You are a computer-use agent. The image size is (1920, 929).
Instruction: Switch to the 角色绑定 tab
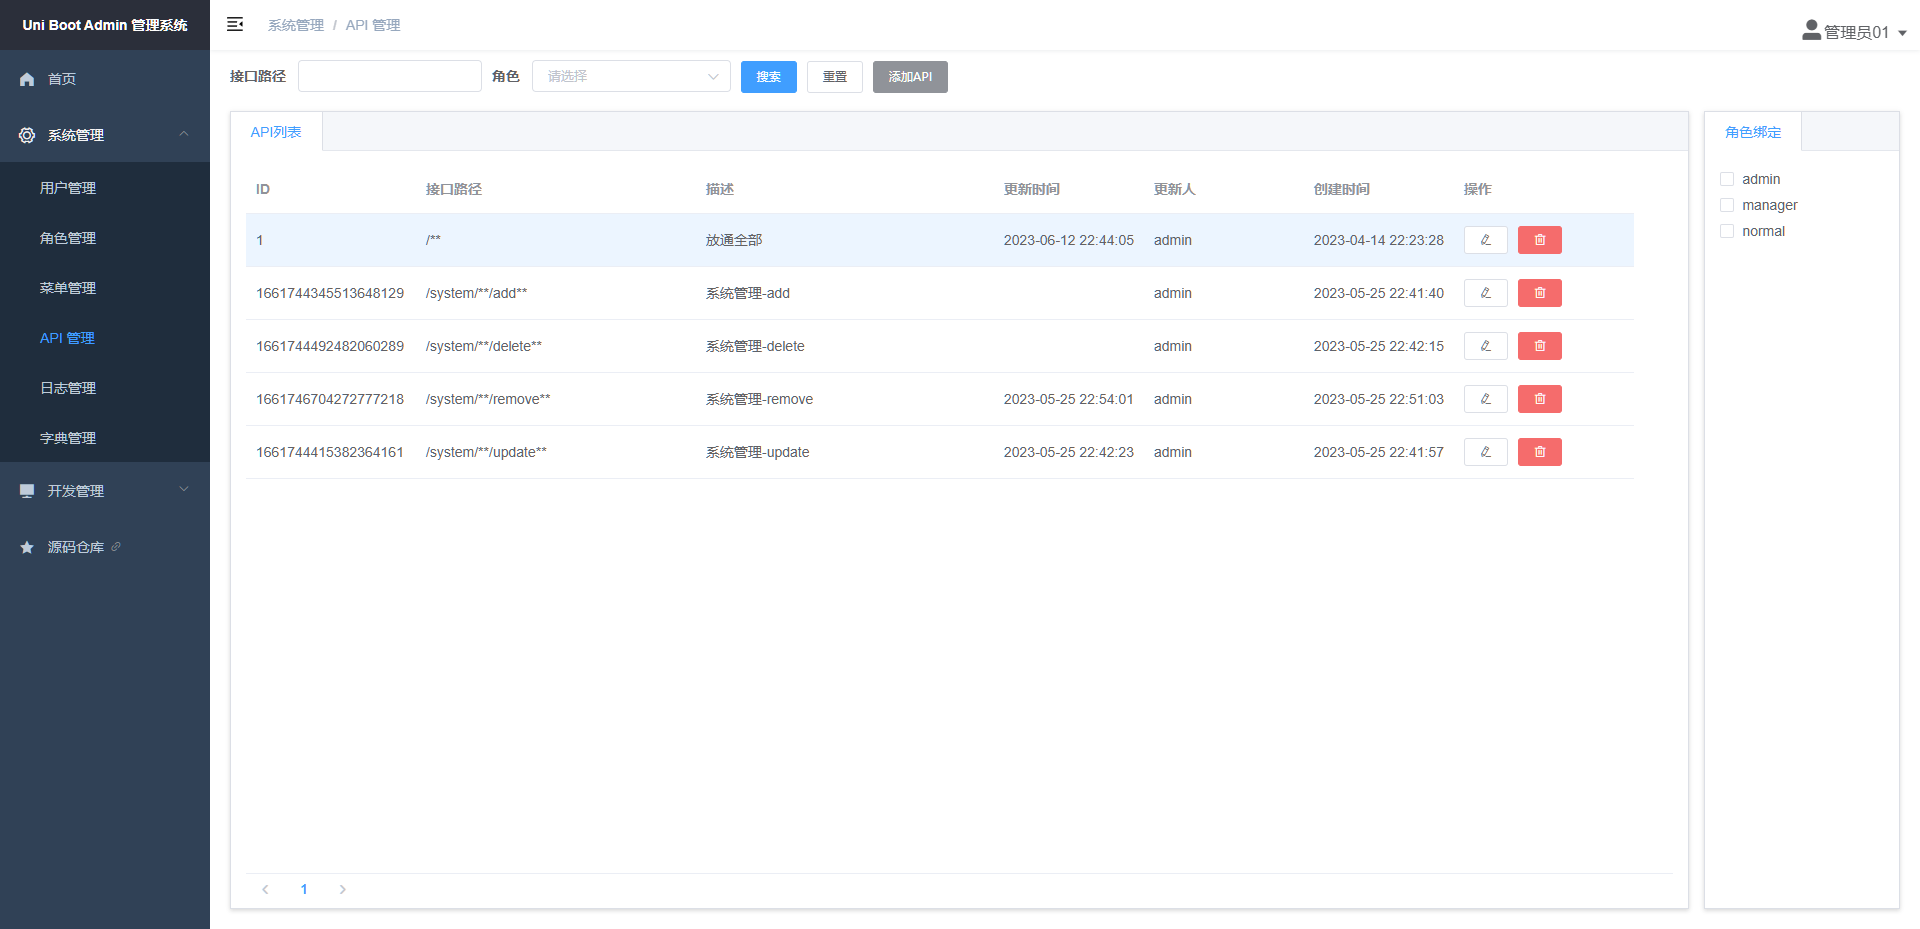(x=1753, y=132)
